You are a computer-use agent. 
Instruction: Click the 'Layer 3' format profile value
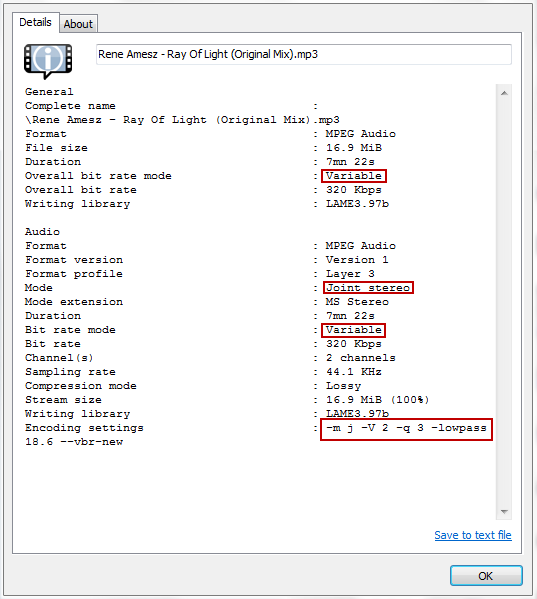tap(350, 274)
